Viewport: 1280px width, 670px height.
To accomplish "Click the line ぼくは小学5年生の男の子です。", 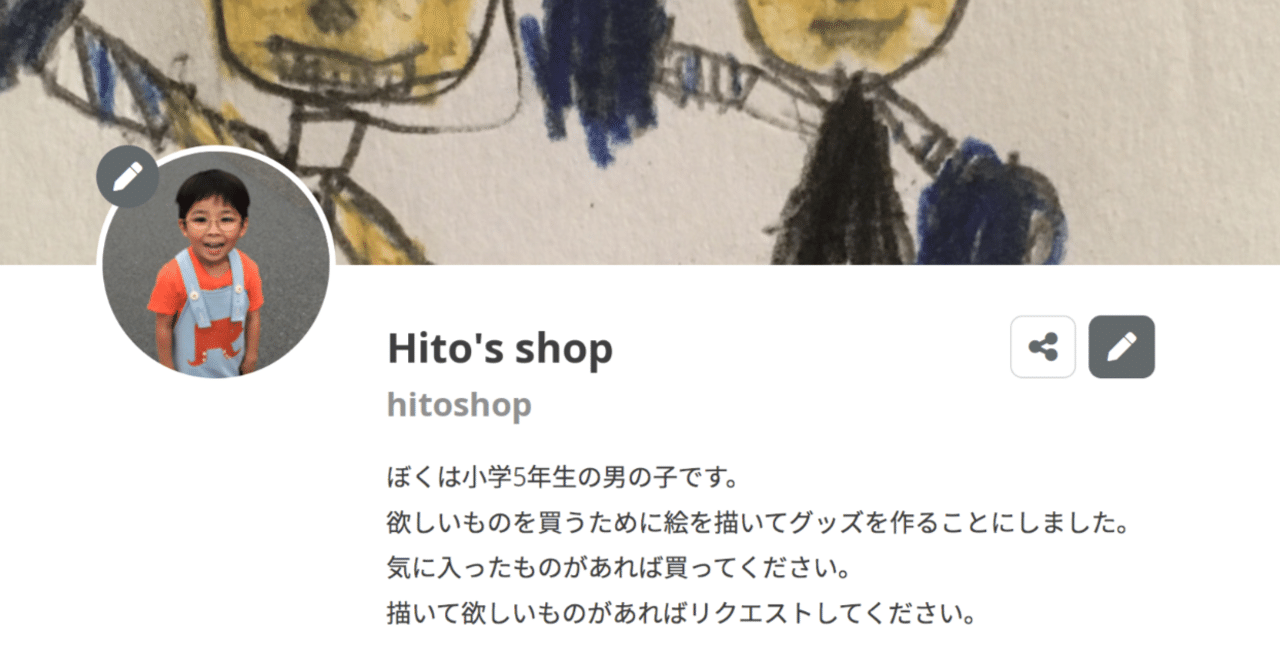I will [x=562, y=476].
